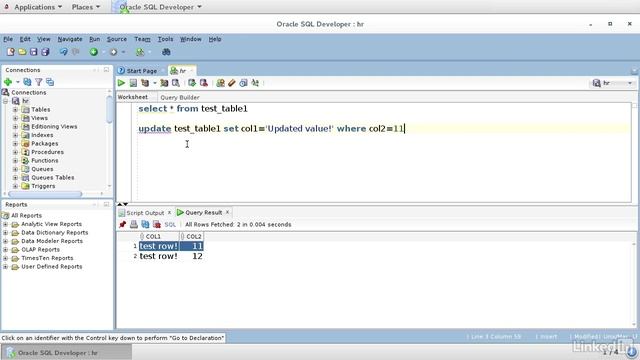Click Oracle SQL Developer : hr taskbar button

pyautogui.click(x=67, y=353)
